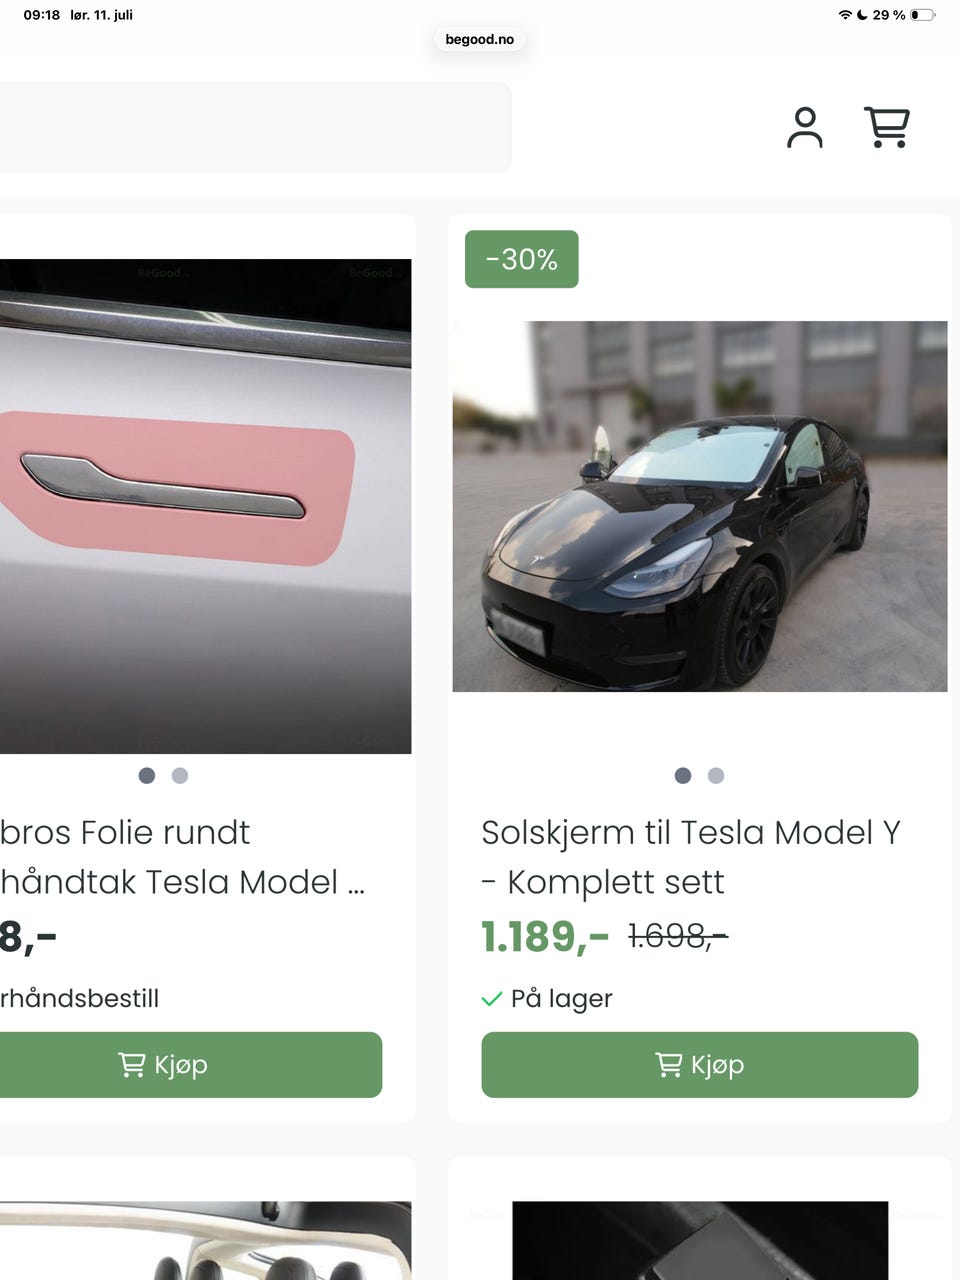The width and height of the screenshot is (960, 1280).
Task: Click Kjøp button for Solskjerm Tesla Model Y
Action: point(700,1065)
